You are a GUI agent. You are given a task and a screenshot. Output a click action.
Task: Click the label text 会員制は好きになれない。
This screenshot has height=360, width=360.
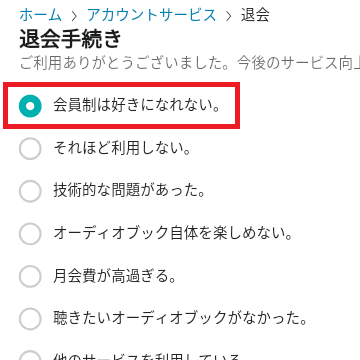click(137, 106)
